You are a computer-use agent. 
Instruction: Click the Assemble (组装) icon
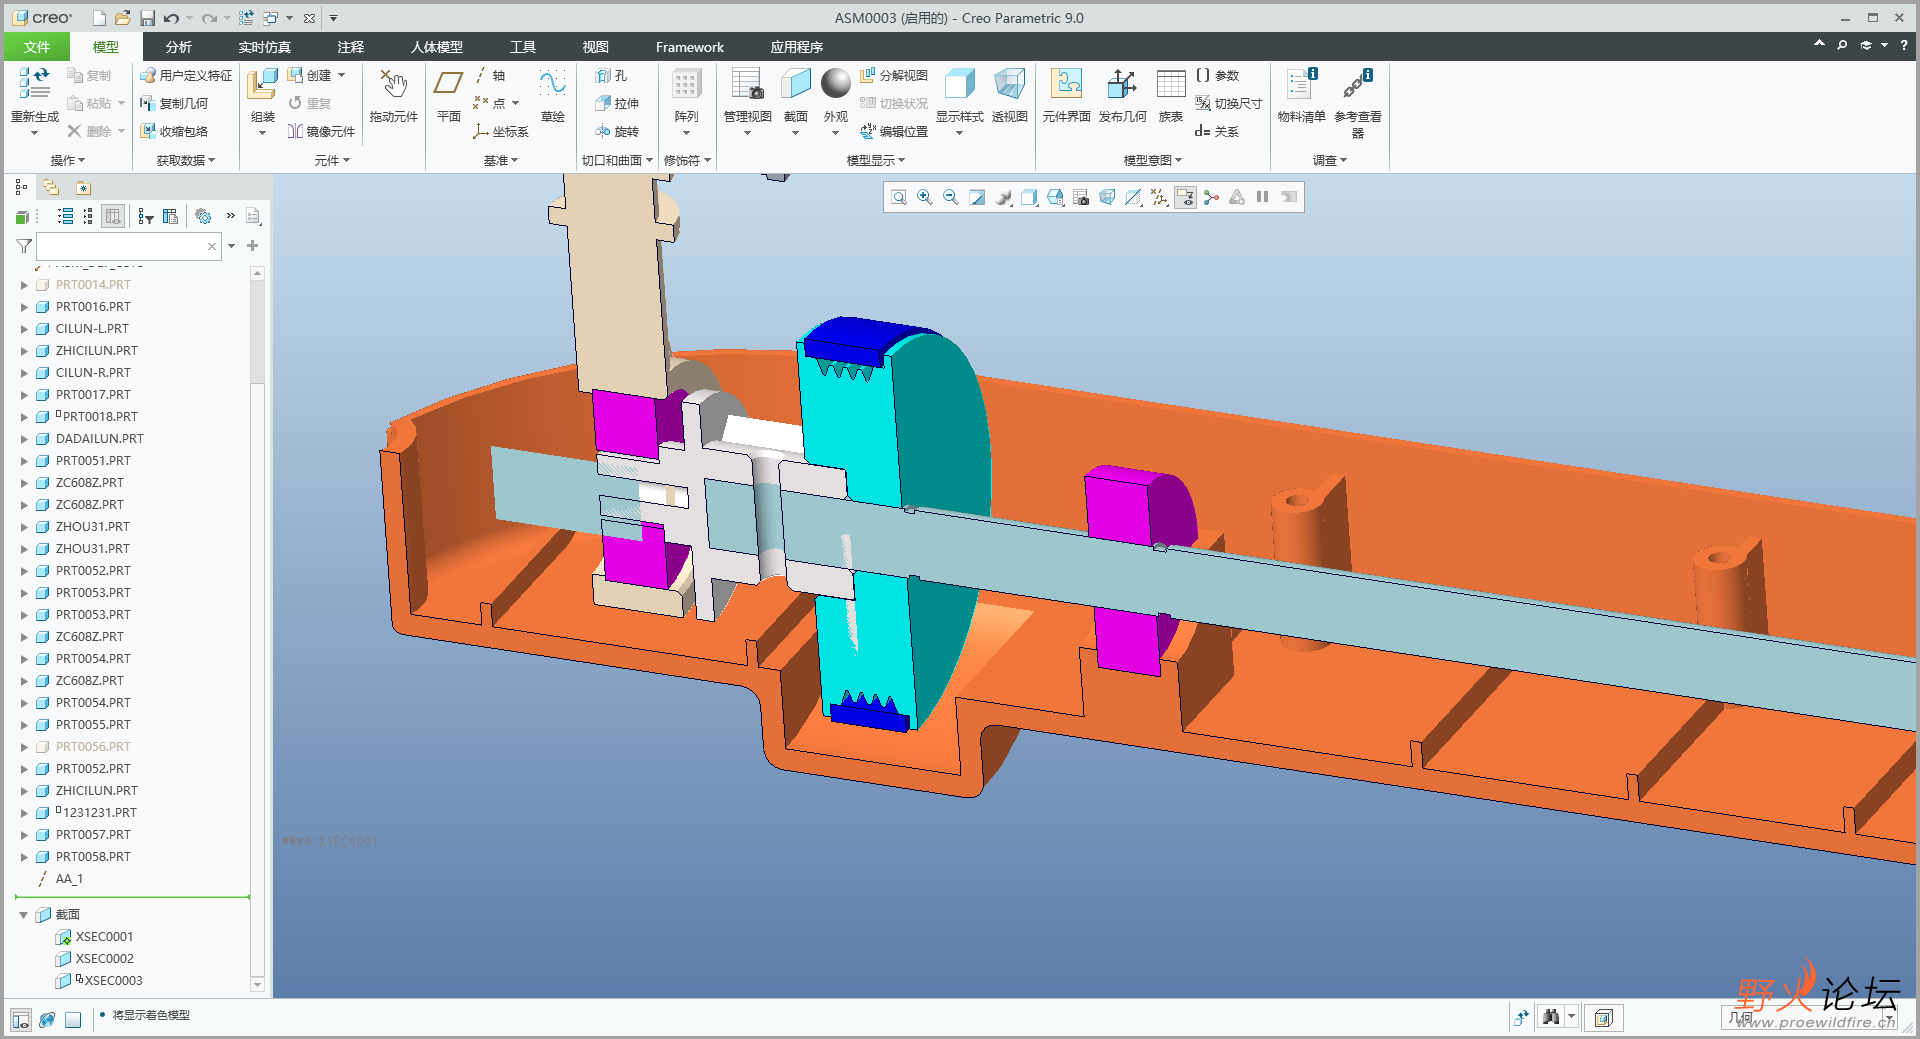(x=262, y=86)
